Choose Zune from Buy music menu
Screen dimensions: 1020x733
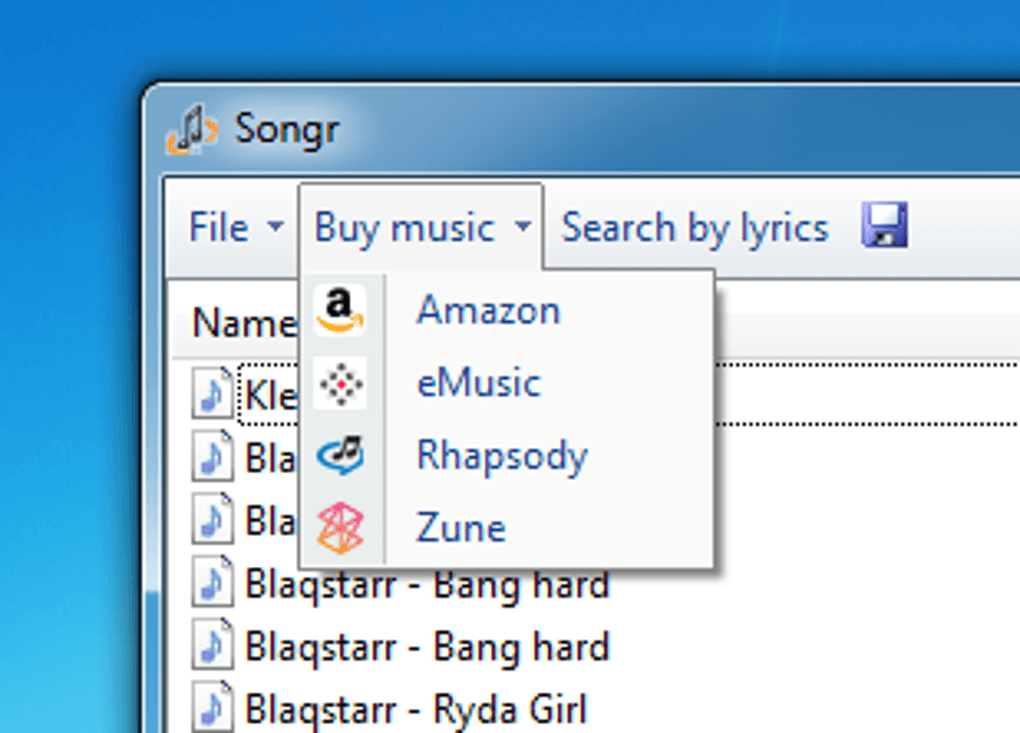tap(507, 527)
